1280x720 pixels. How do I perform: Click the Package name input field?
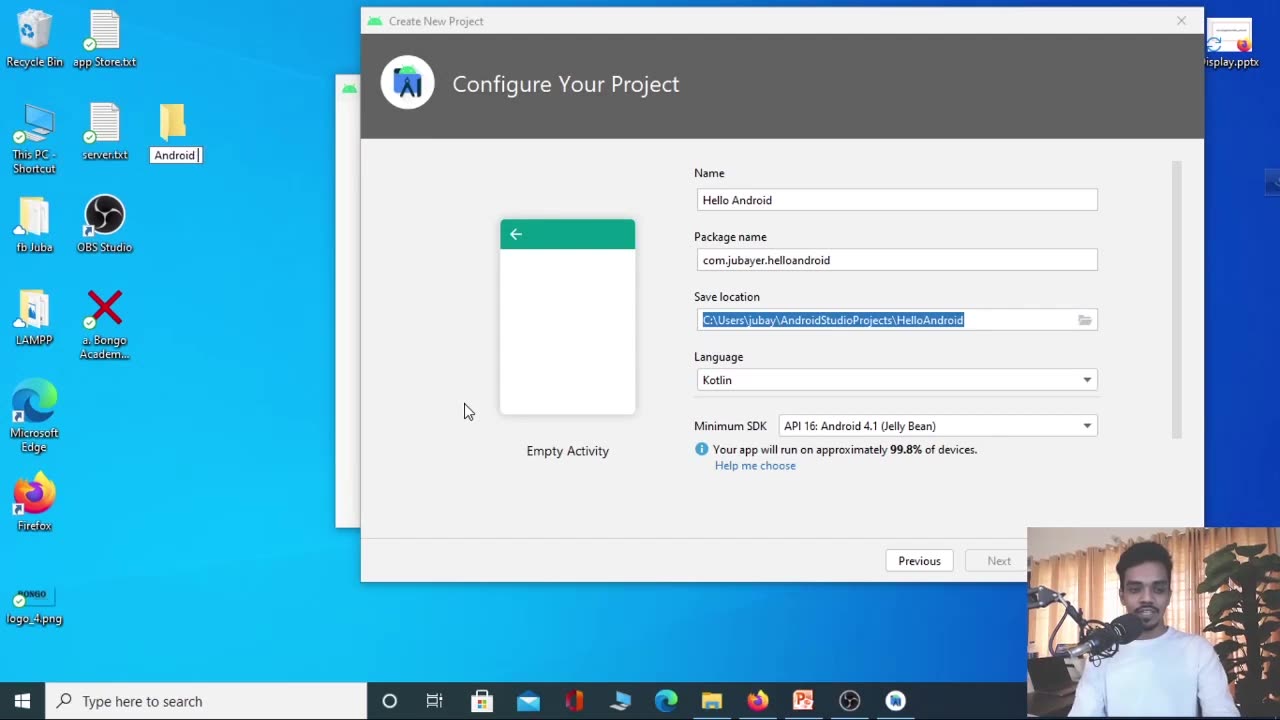(x=897, y=260)
